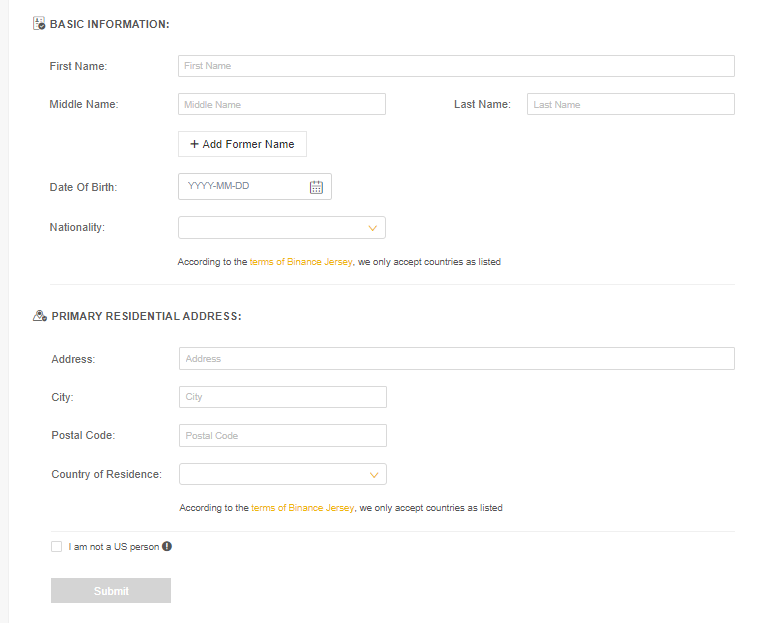Check the I am not a US person box

[x=56, y=546]
